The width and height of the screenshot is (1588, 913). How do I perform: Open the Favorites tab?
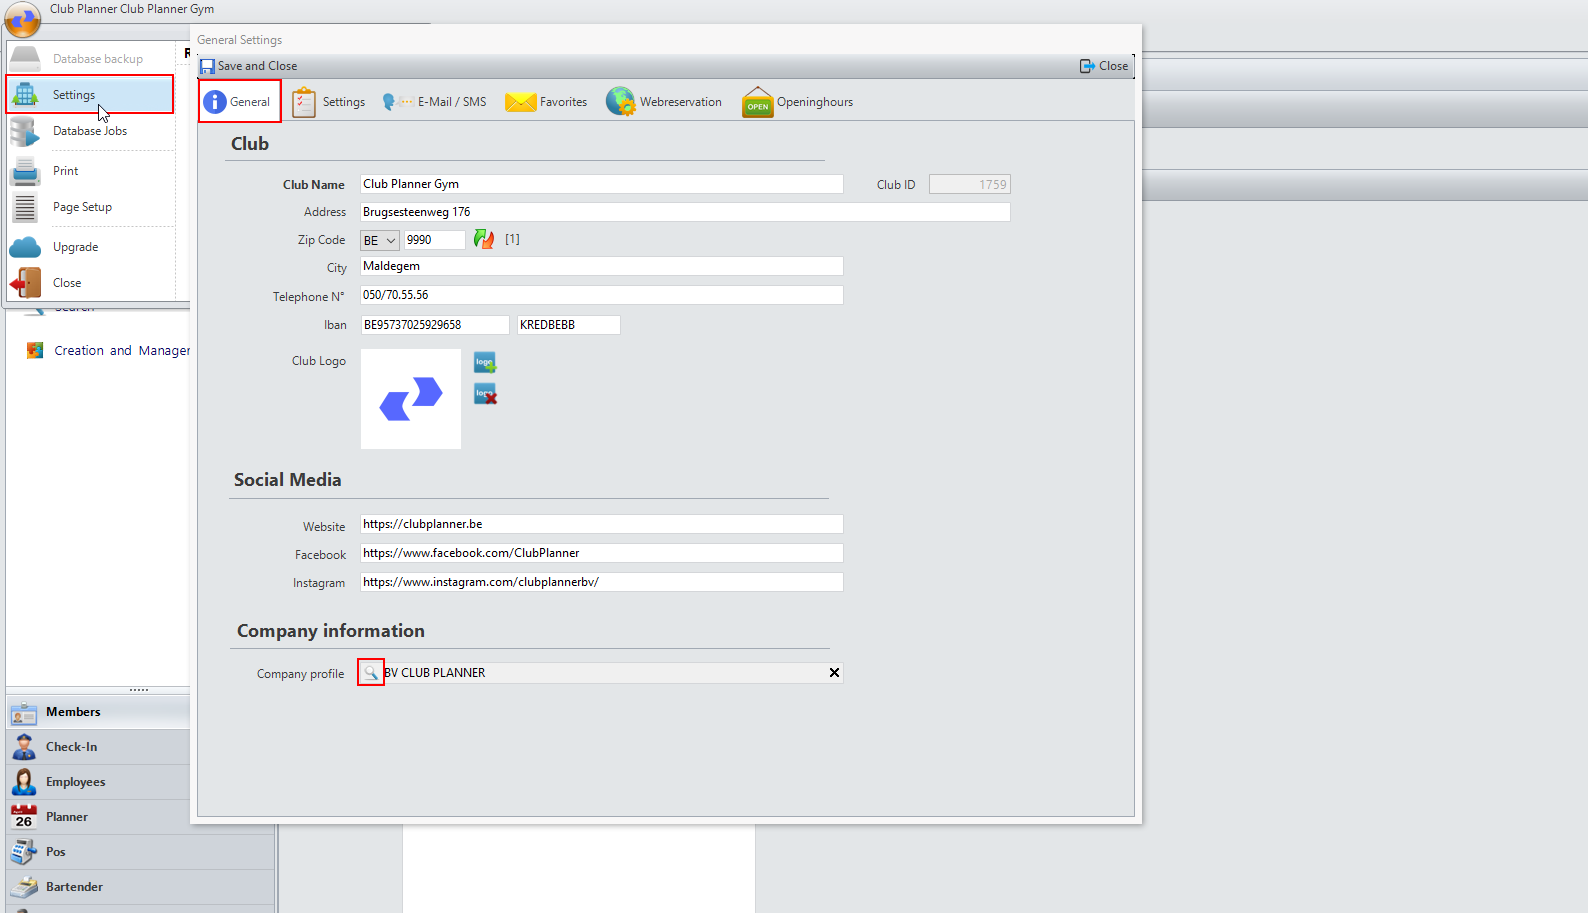click(547, 102)
